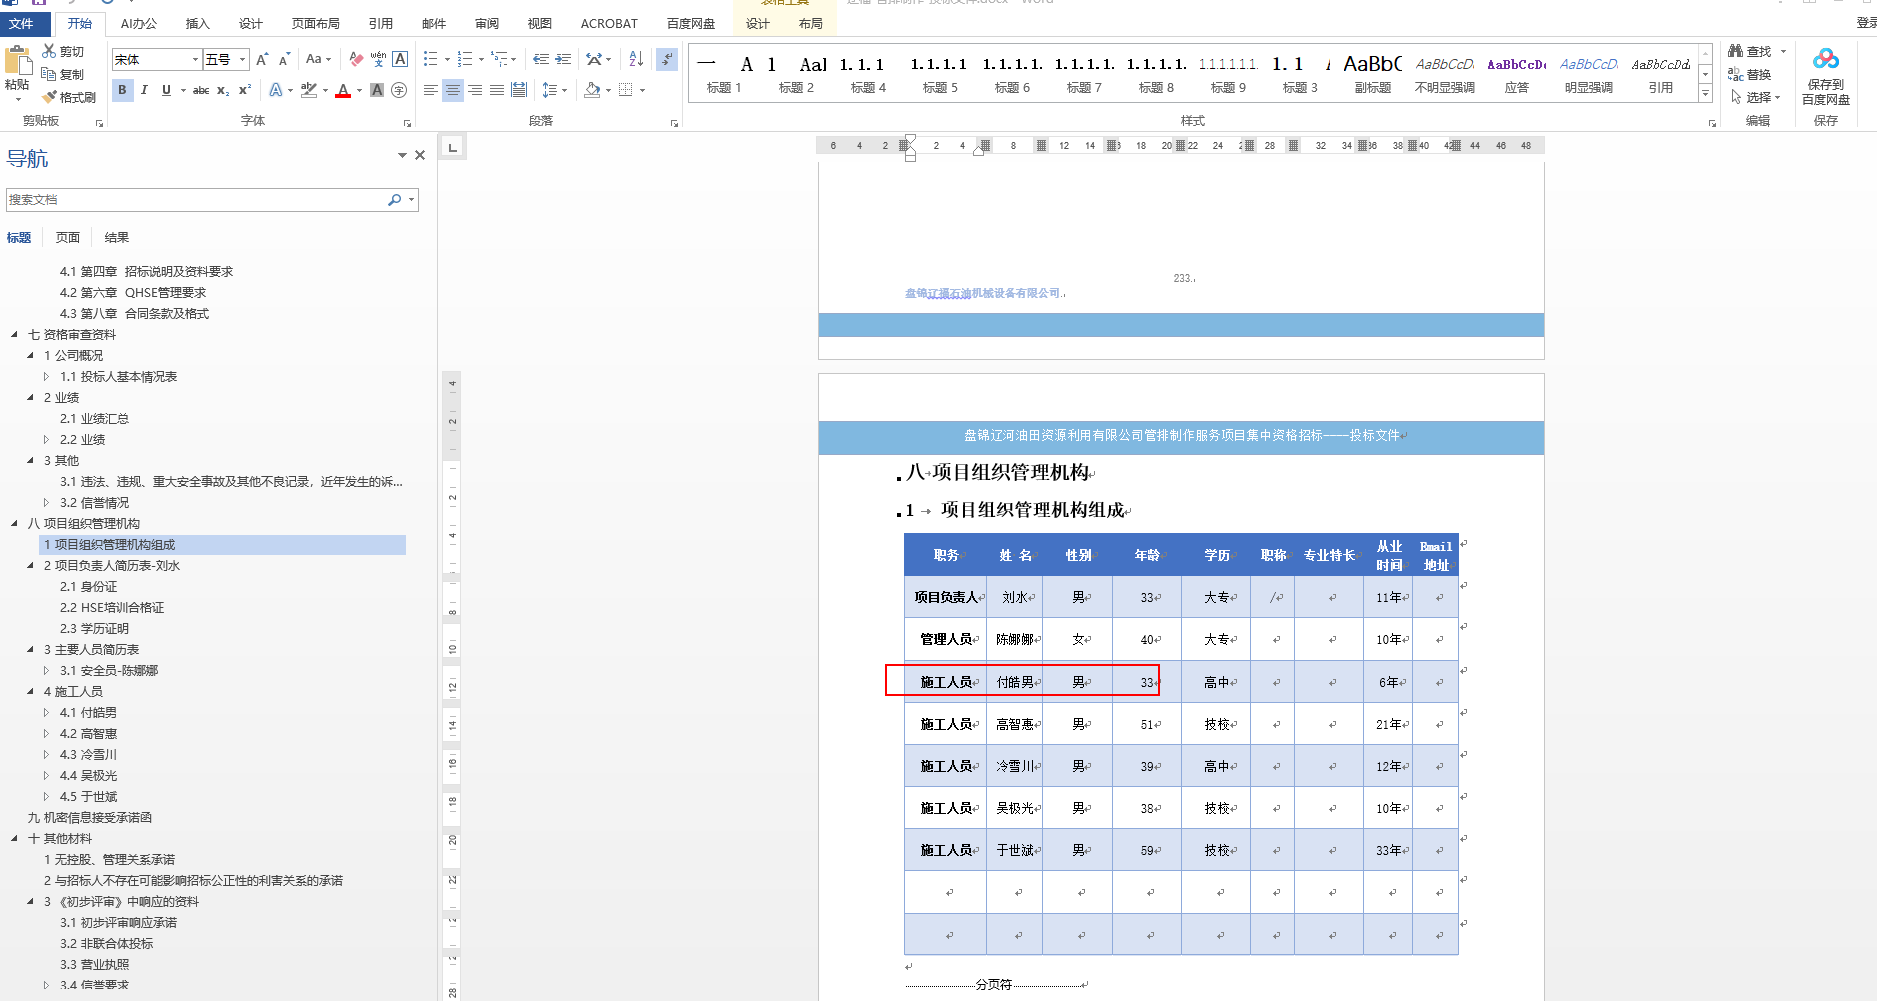
Task: Click the 项目负责人 cell in the table
Action: (946, 597)
